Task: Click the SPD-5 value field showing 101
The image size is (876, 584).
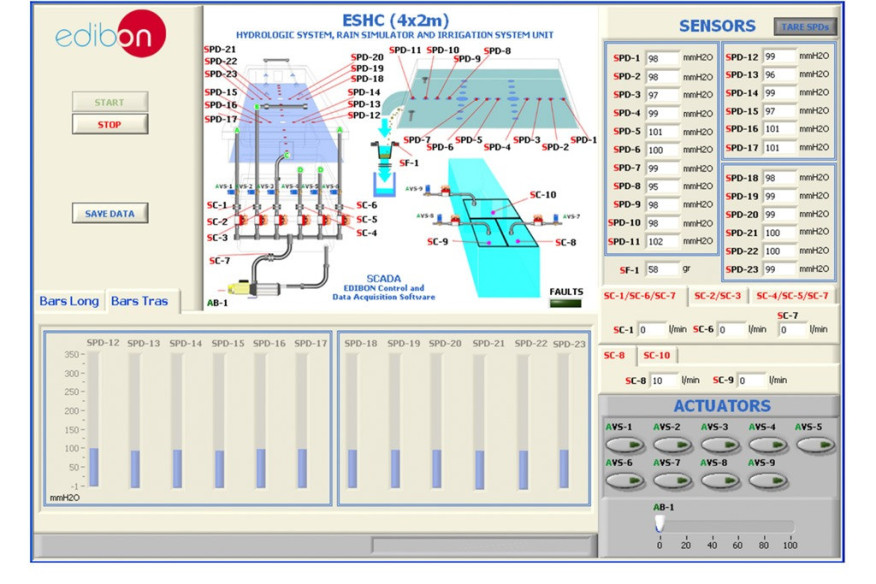Action: click(663, 132)
